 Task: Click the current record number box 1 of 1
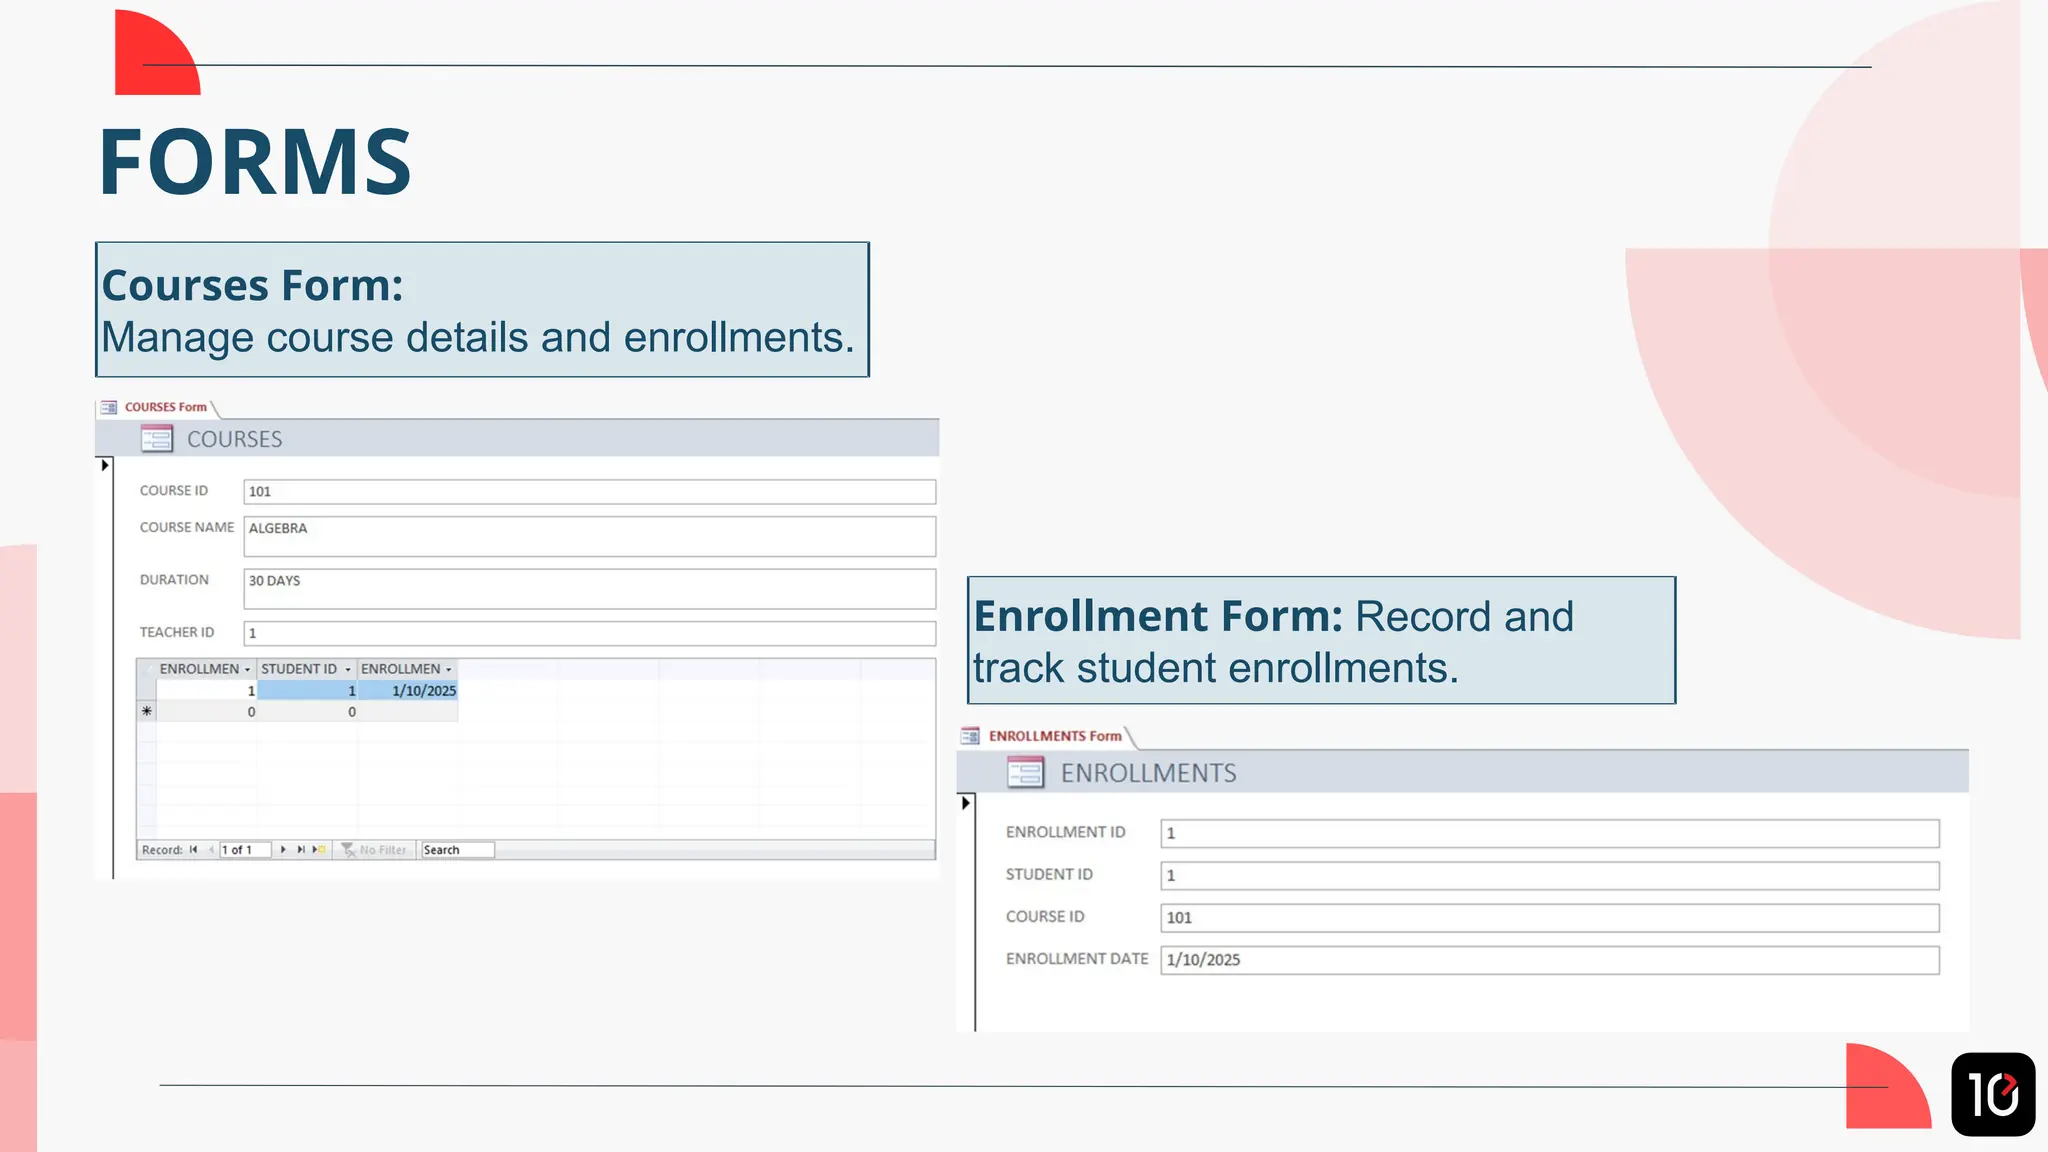[245, 850]
